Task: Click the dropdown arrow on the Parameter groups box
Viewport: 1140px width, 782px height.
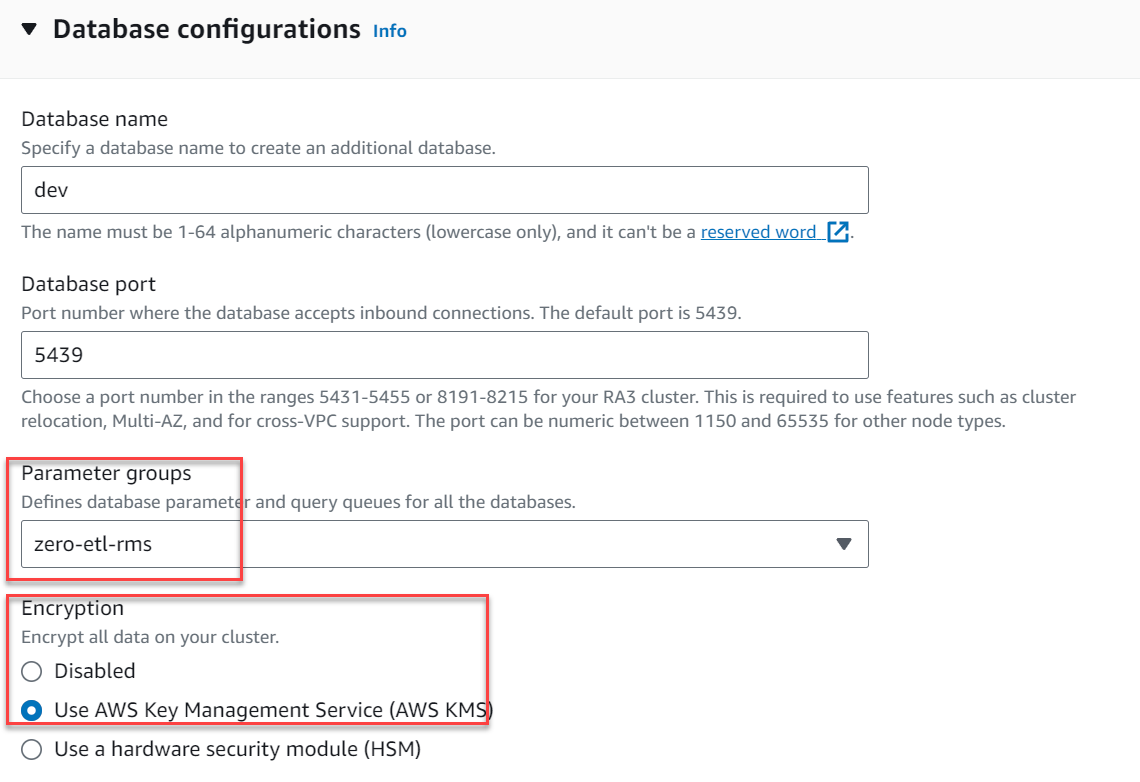Action: click(843, 544)
